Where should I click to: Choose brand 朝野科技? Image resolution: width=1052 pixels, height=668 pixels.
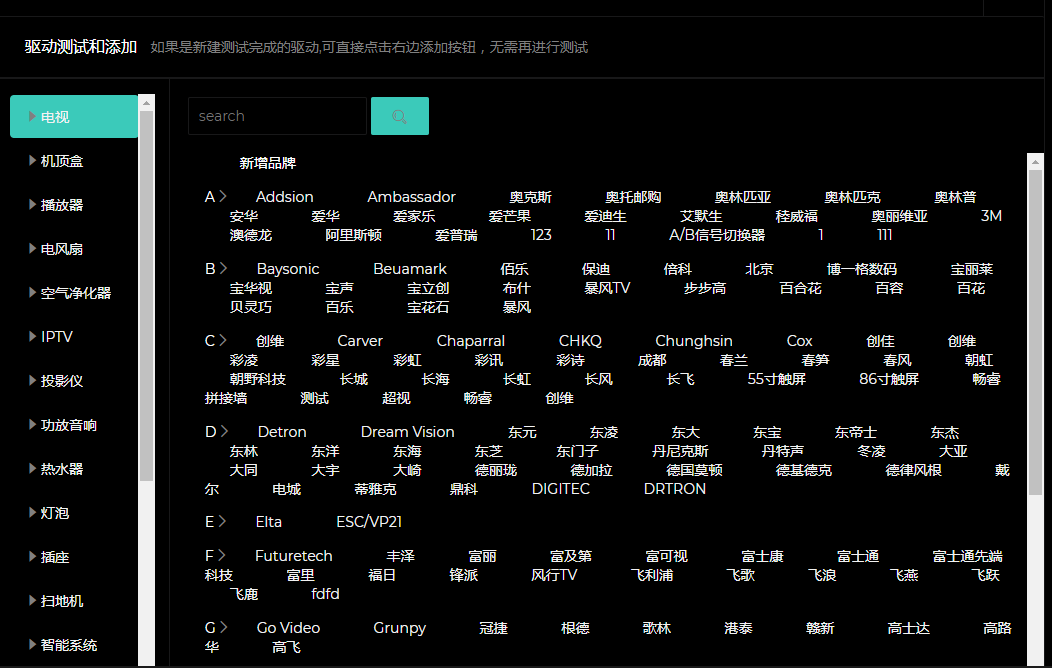pyautogui.click(x=258, y=379)
